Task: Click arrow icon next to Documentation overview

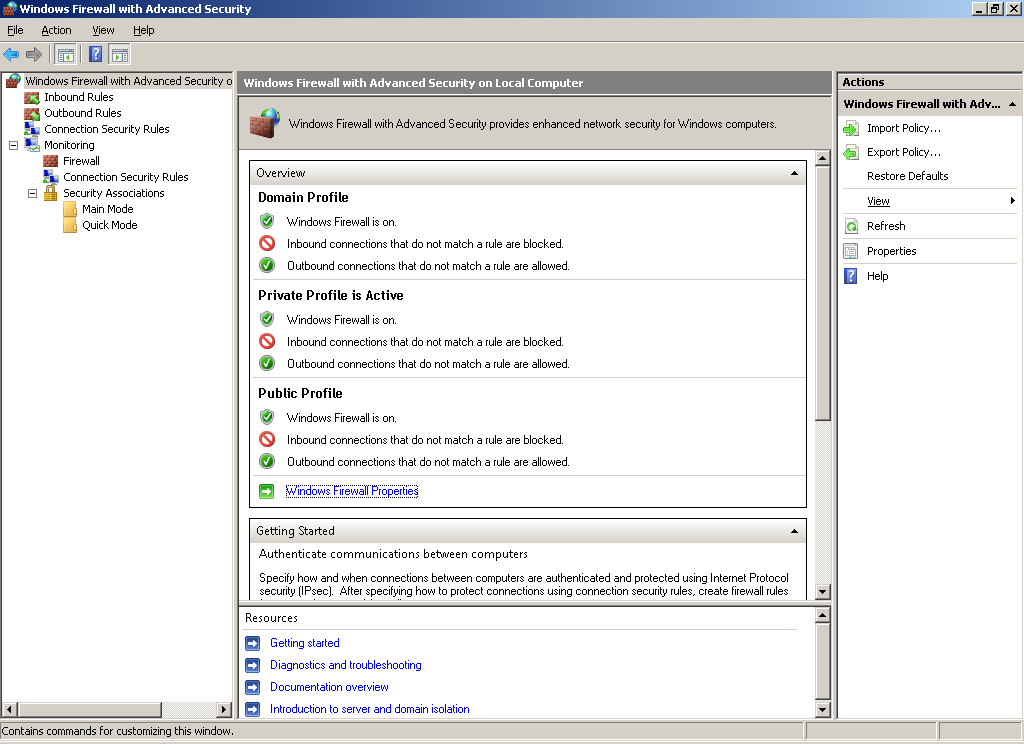Action: pos(253,688)
